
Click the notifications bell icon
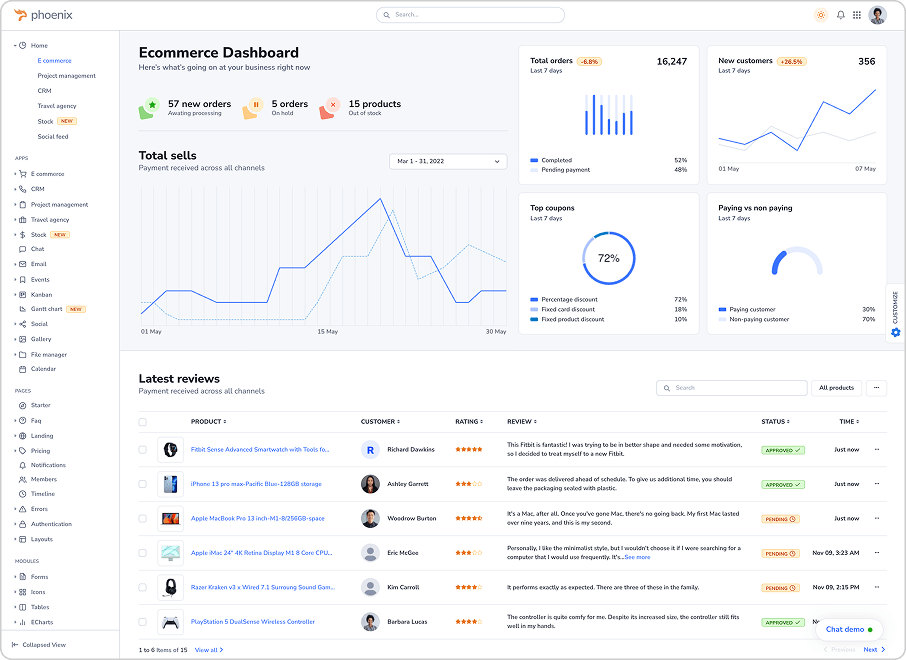[x=840, y=15]
